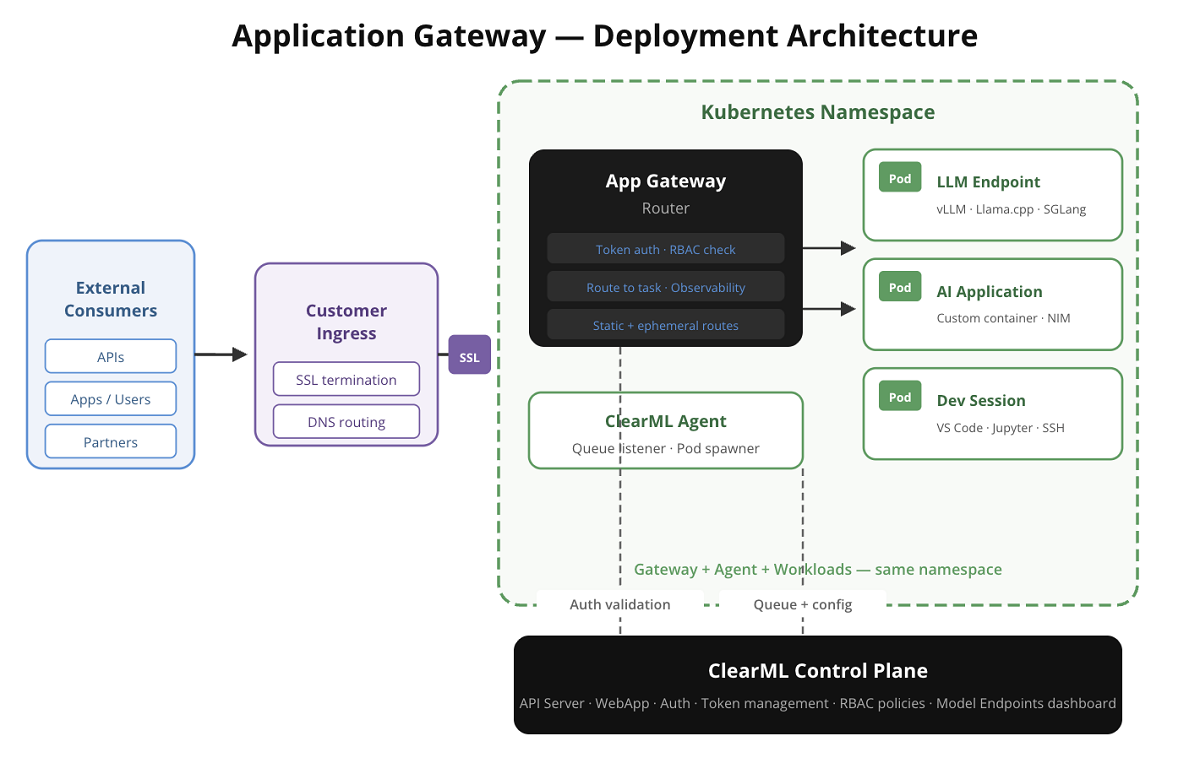This screenshot has height=763, width=1200.
Task: Click the Customer Ingress heading
Action: point(346,322)
